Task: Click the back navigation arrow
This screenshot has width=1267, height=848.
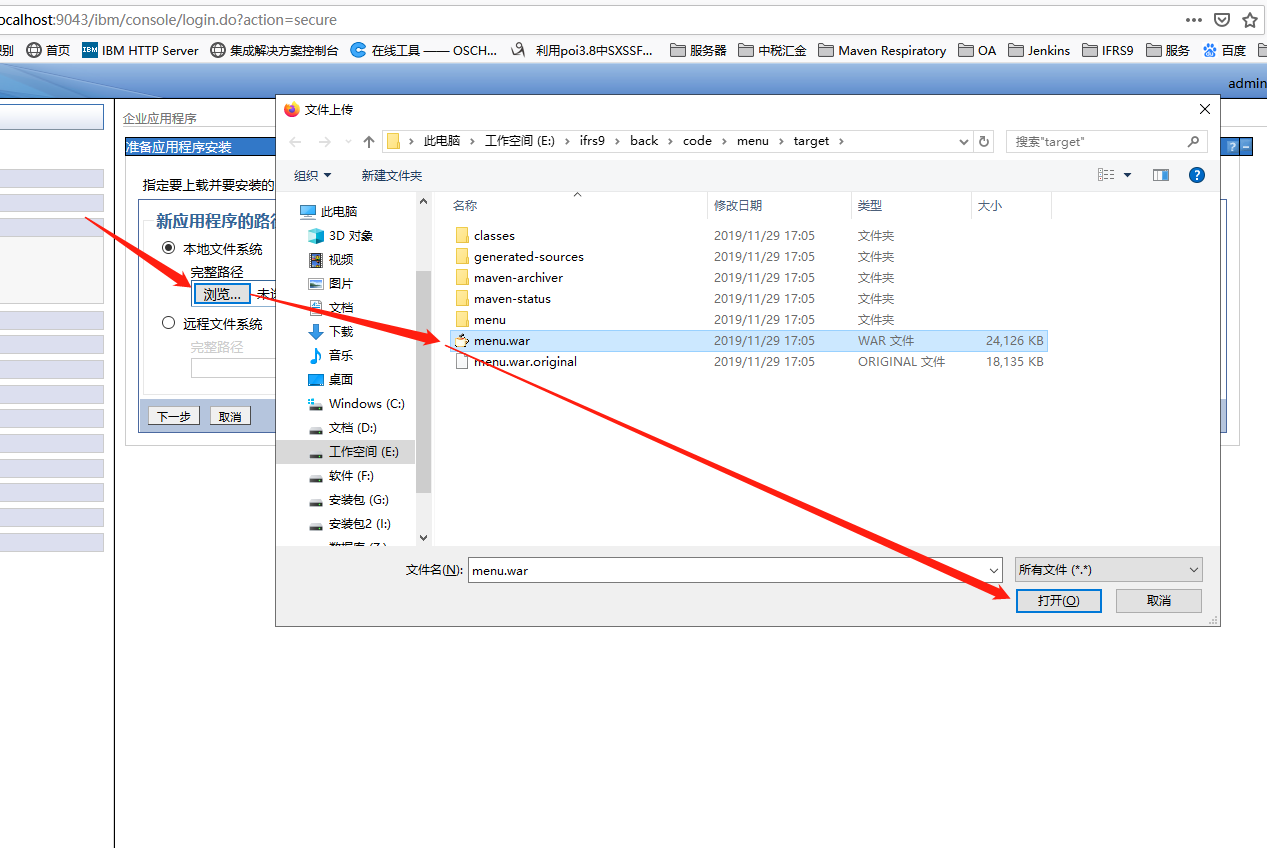Action: click(x=294, y=141)
